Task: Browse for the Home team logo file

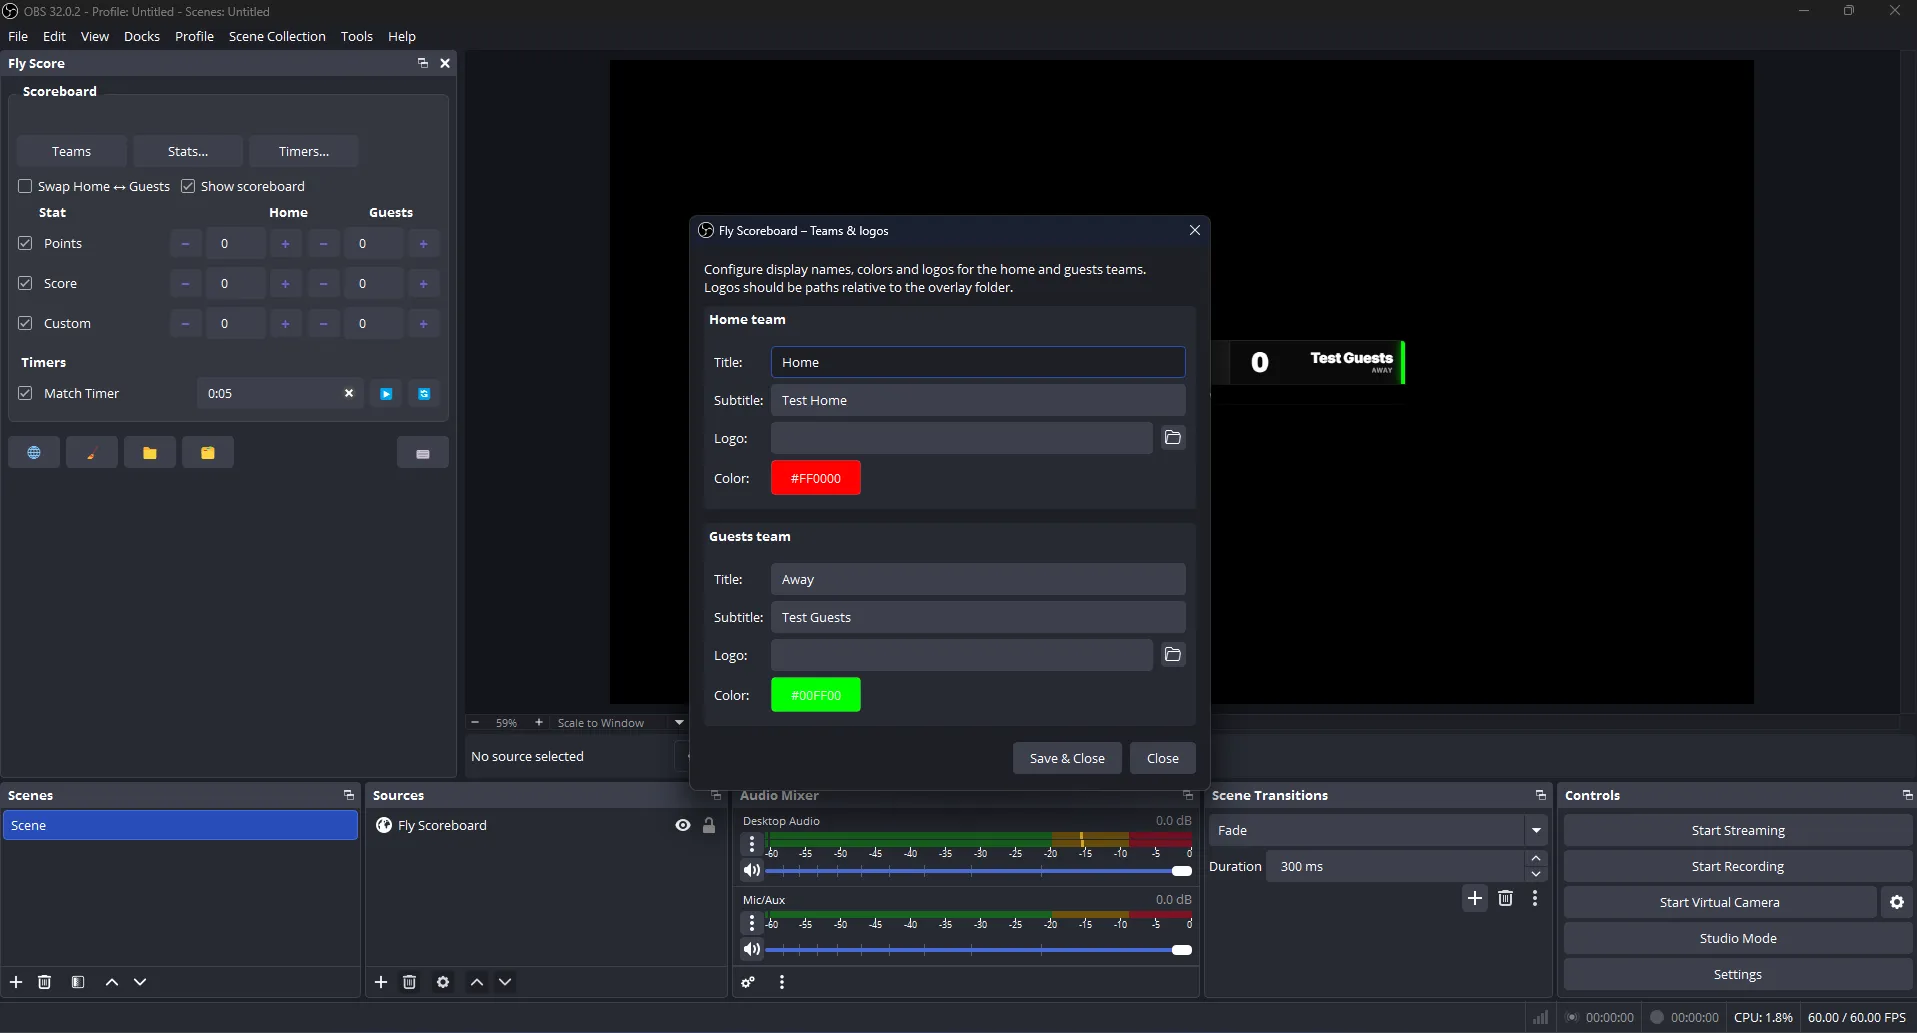Action: click(x=1172, y=438)
